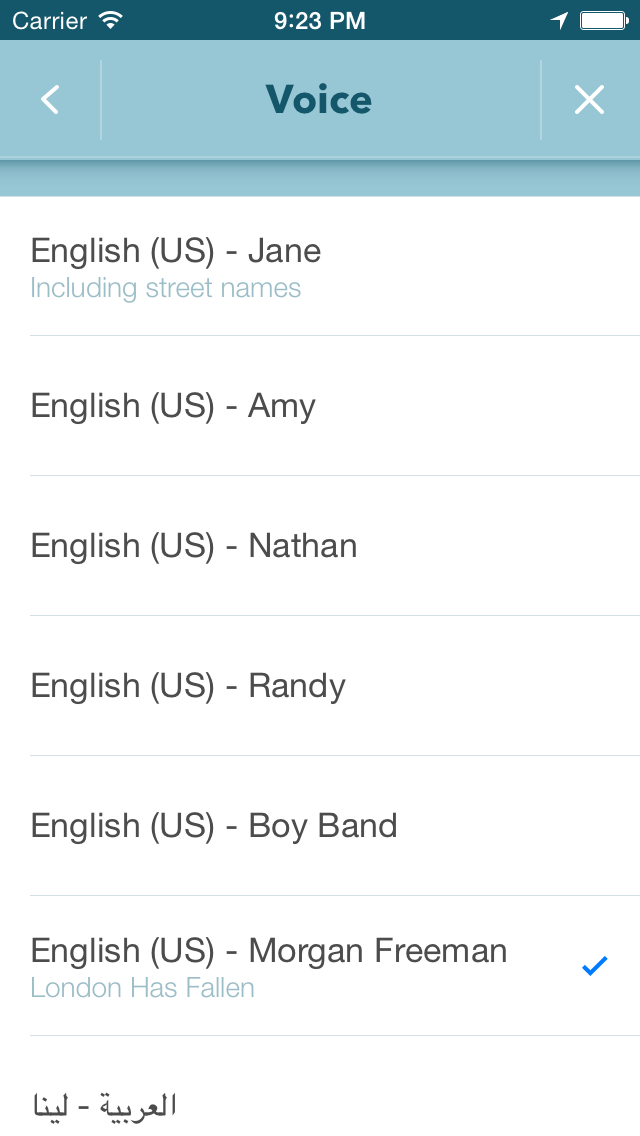
Task: Select English (US) - Jane voice
Action: [x=176, y=251]
